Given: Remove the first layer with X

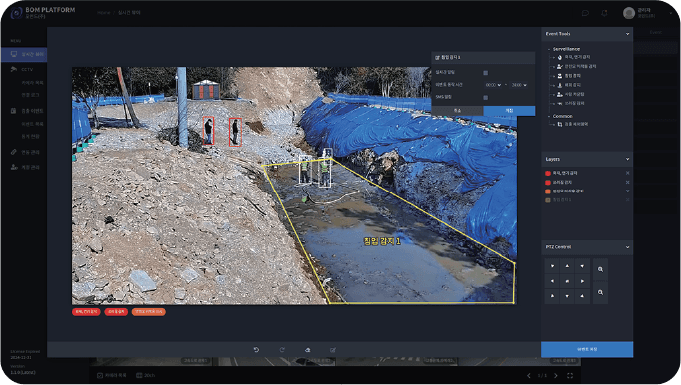Looking at the screenshot, I should (627, 173).
